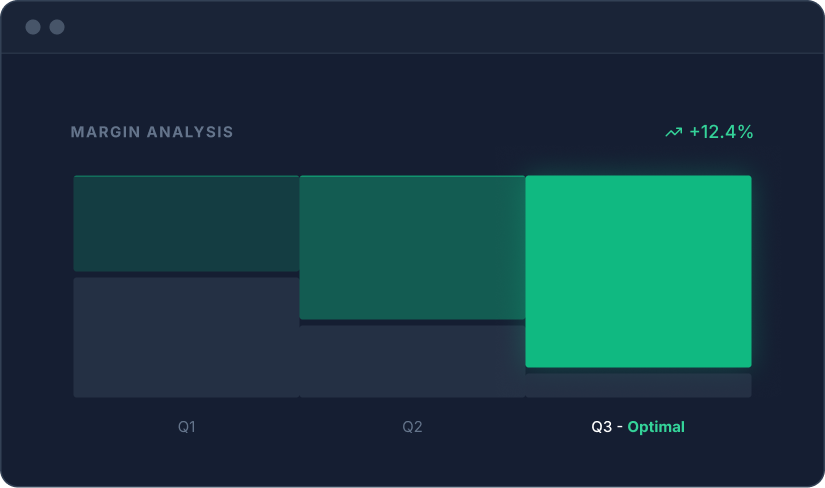Image resolution: width=825 pixels, height=488 pixels.
Task: Select the bright green Q3 block
Action: [x=638, y=271]
